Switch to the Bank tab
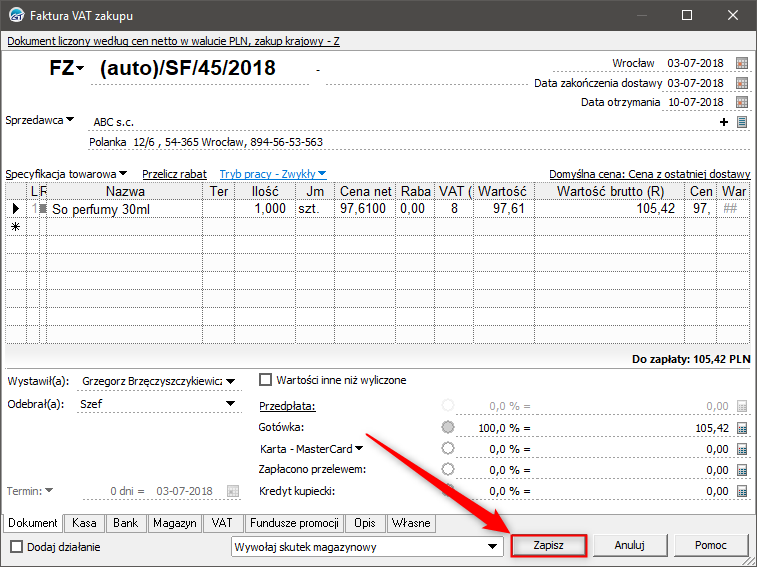 pos(126,523)
